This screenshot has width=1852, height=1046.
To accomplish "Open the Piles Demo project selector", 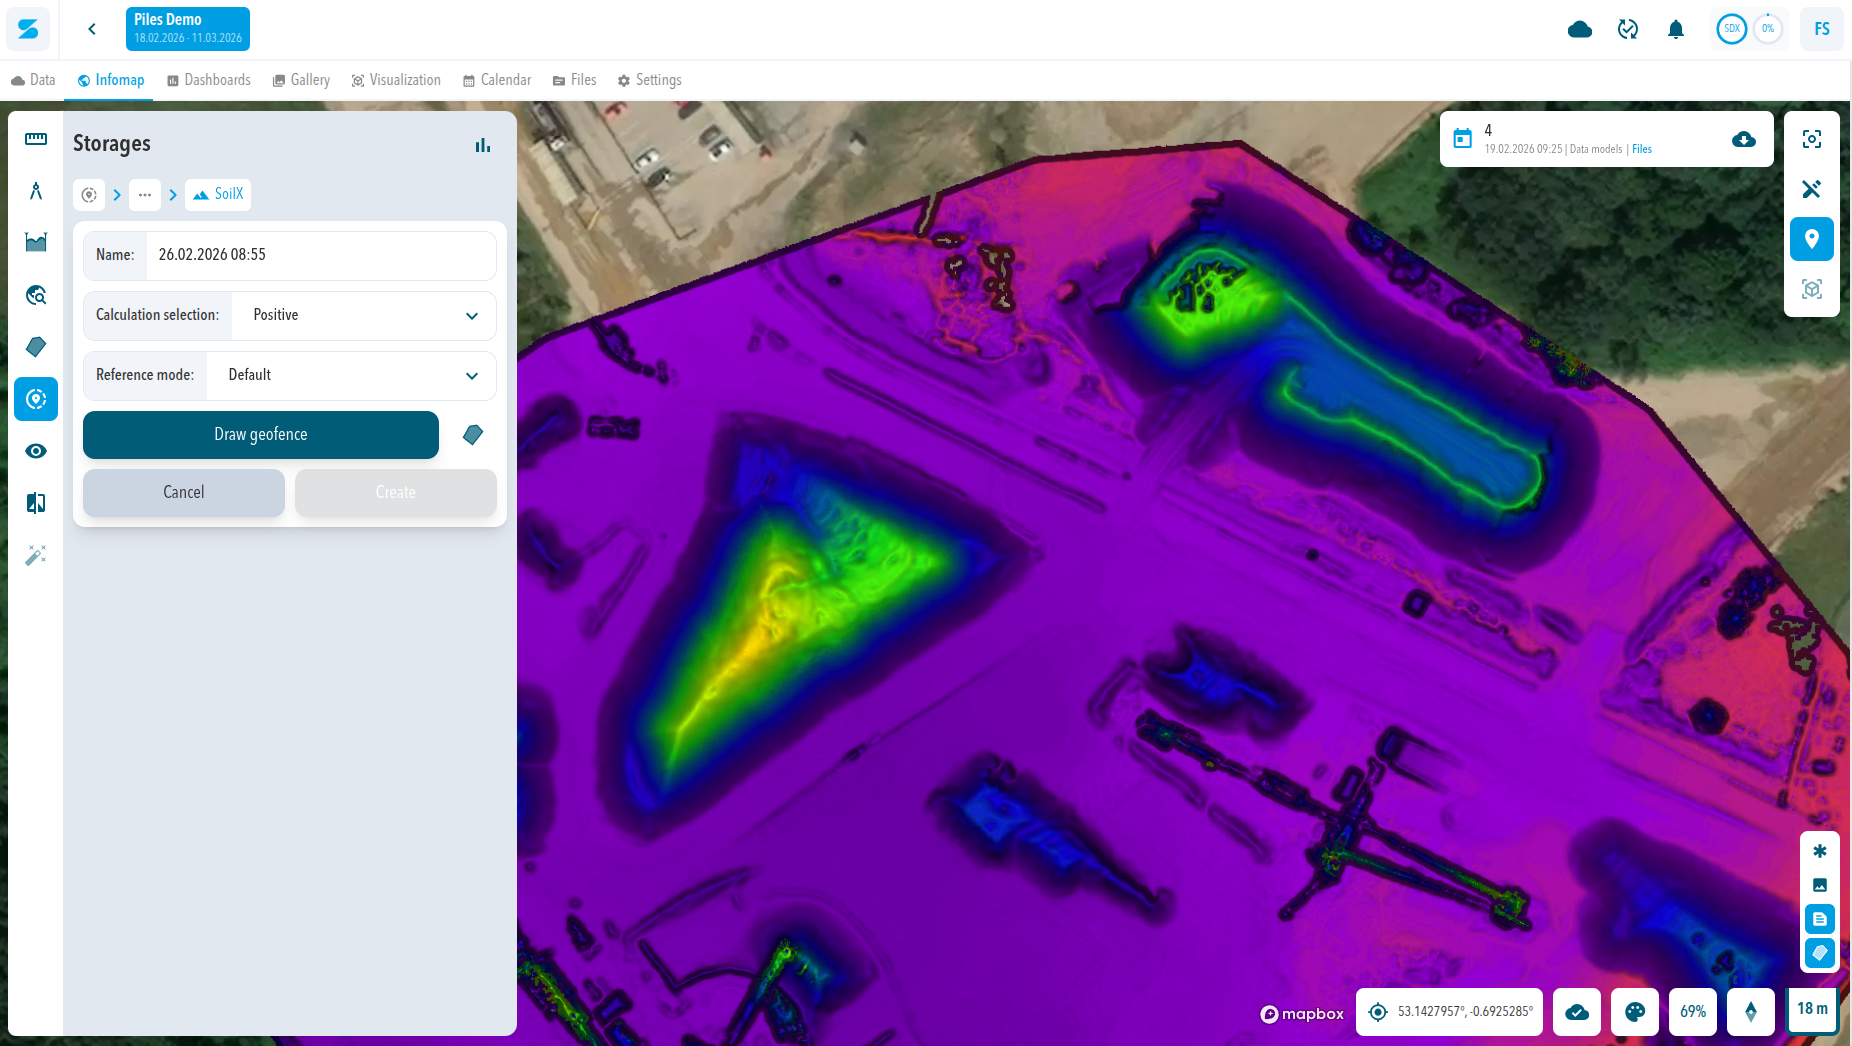I will click(188, 29).
